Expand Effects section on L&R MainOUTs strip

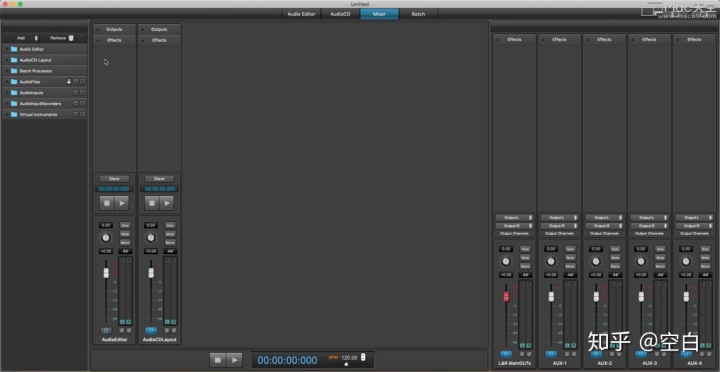(498, 39)
